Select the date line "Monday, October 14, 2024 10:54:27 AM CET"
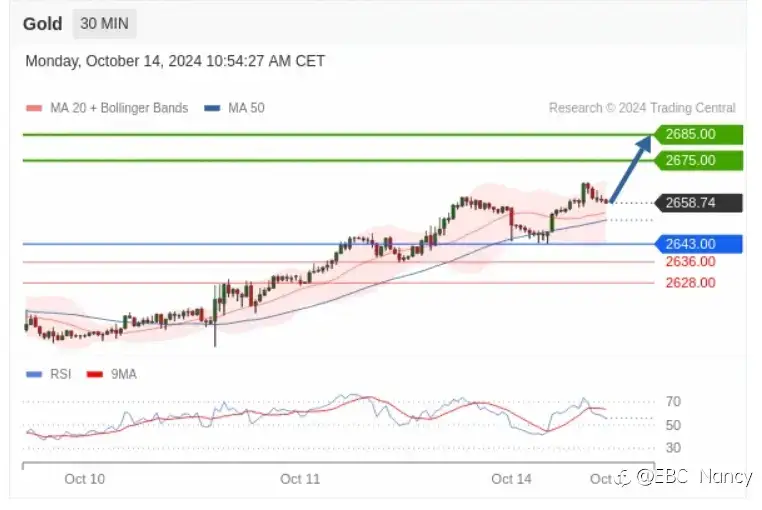Viewport: 762px width, 510px height. click(175, 61)
